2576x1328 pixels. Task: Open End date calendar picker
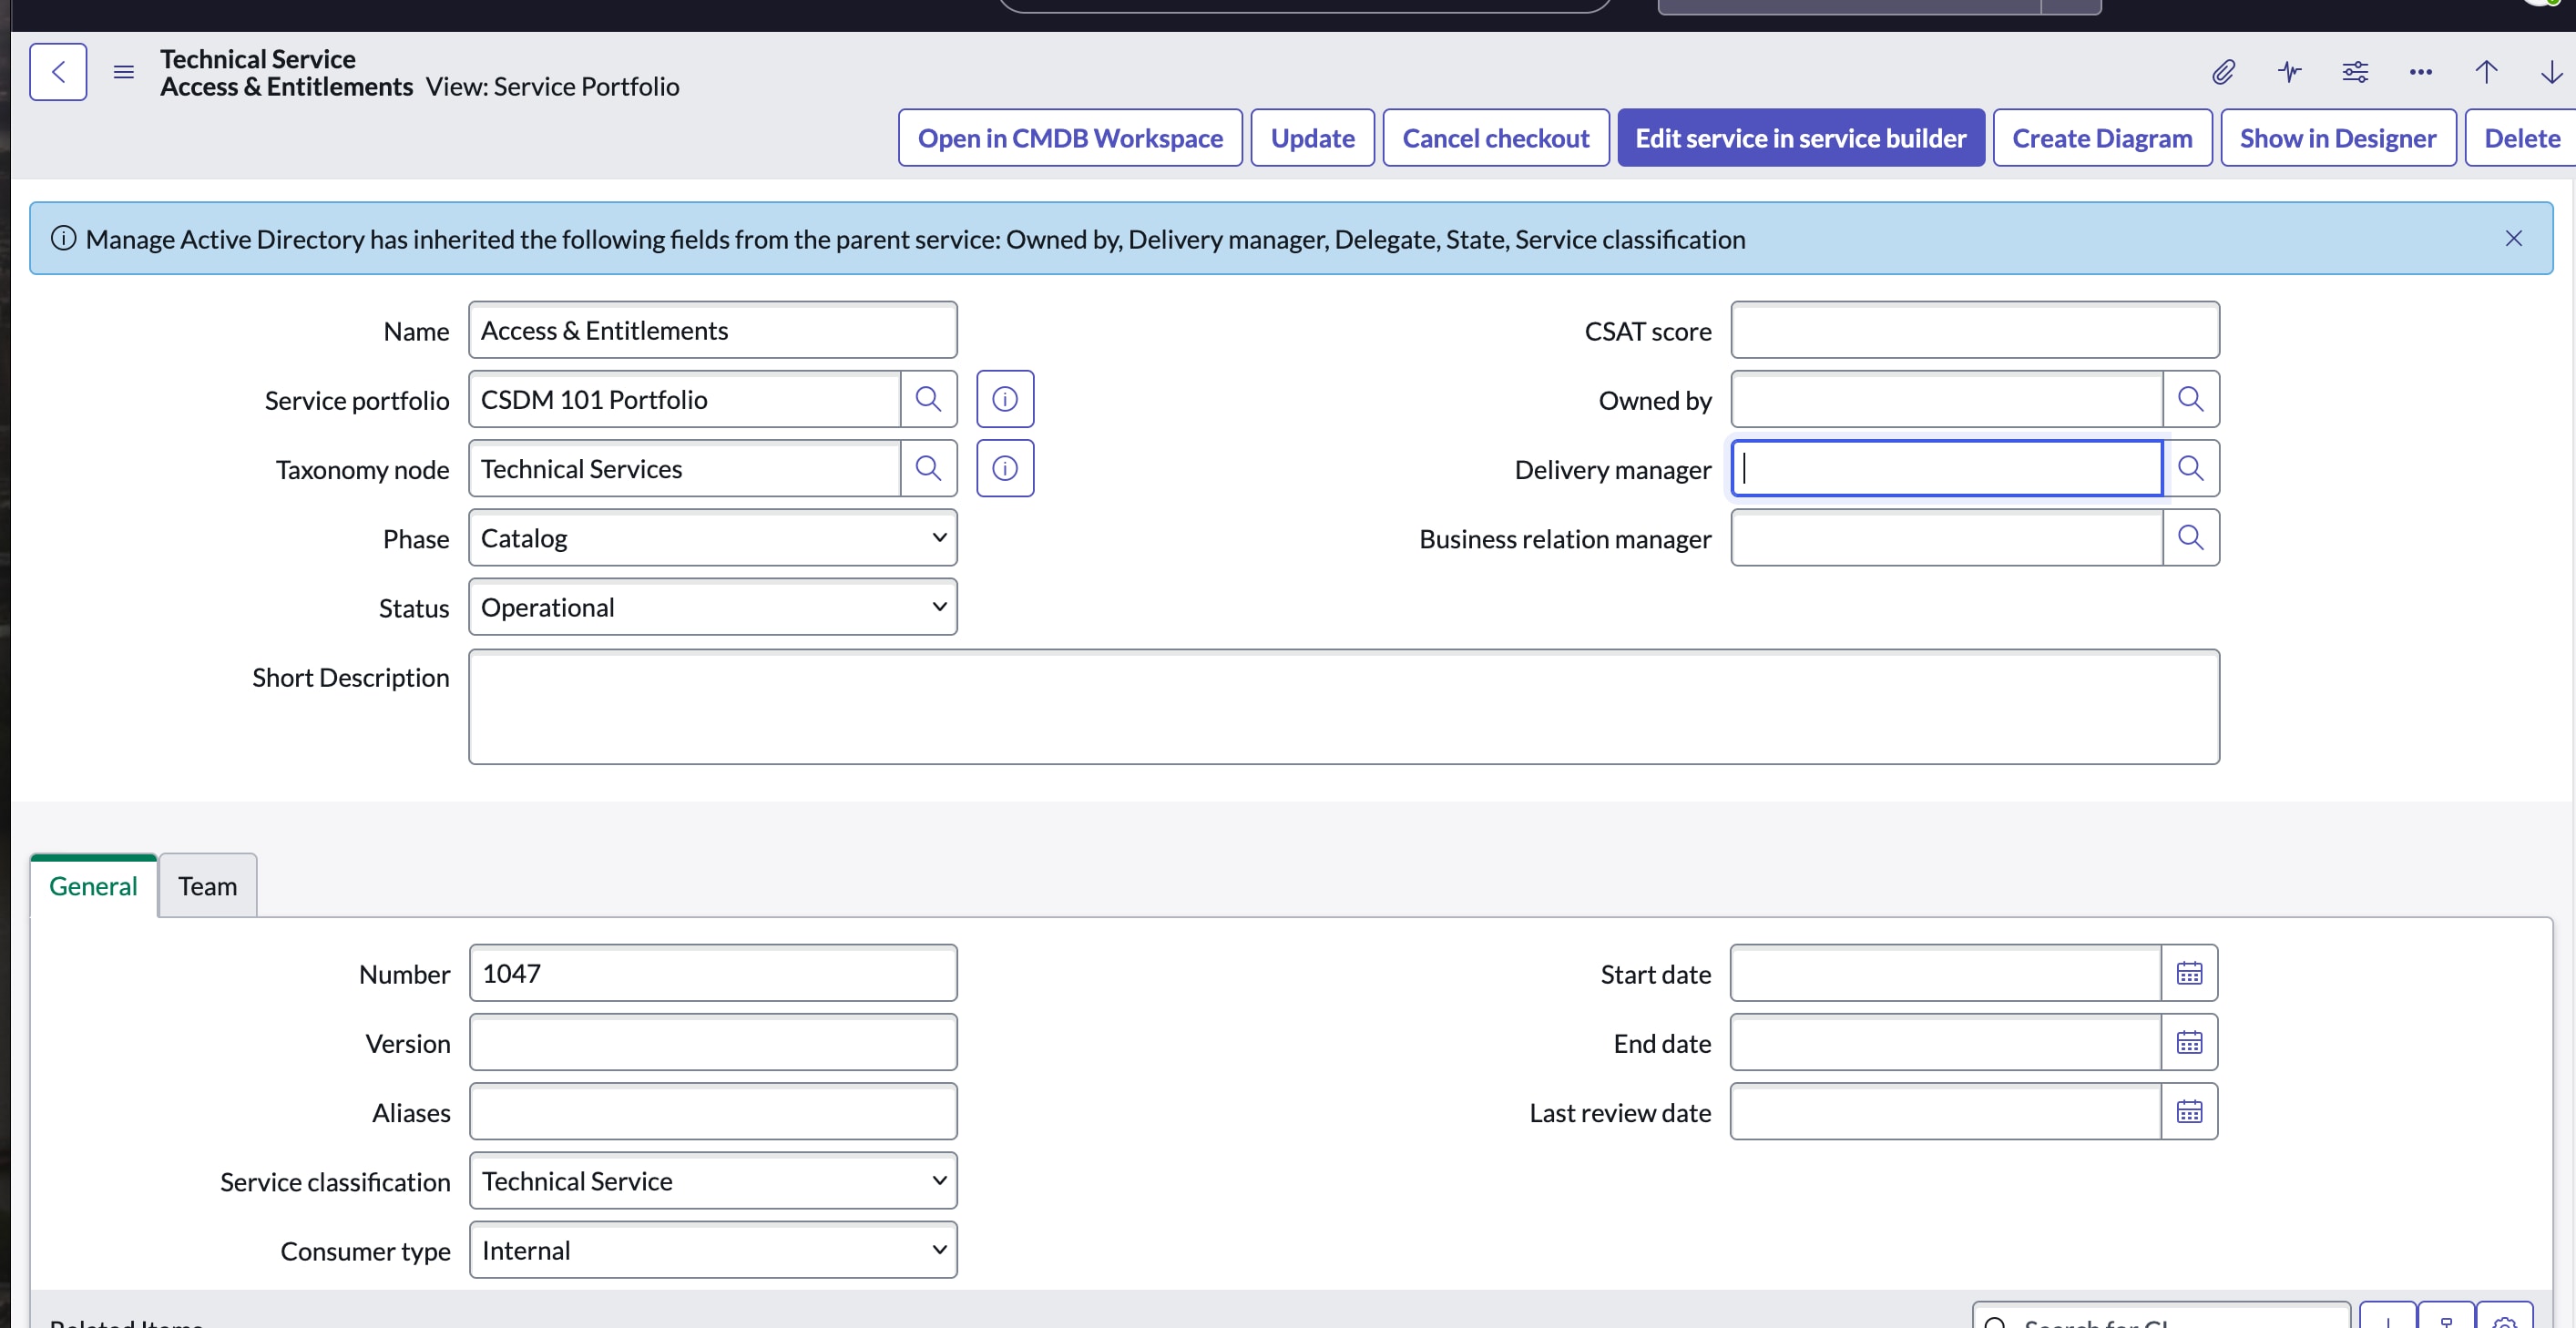[x=2189, y=1042]
